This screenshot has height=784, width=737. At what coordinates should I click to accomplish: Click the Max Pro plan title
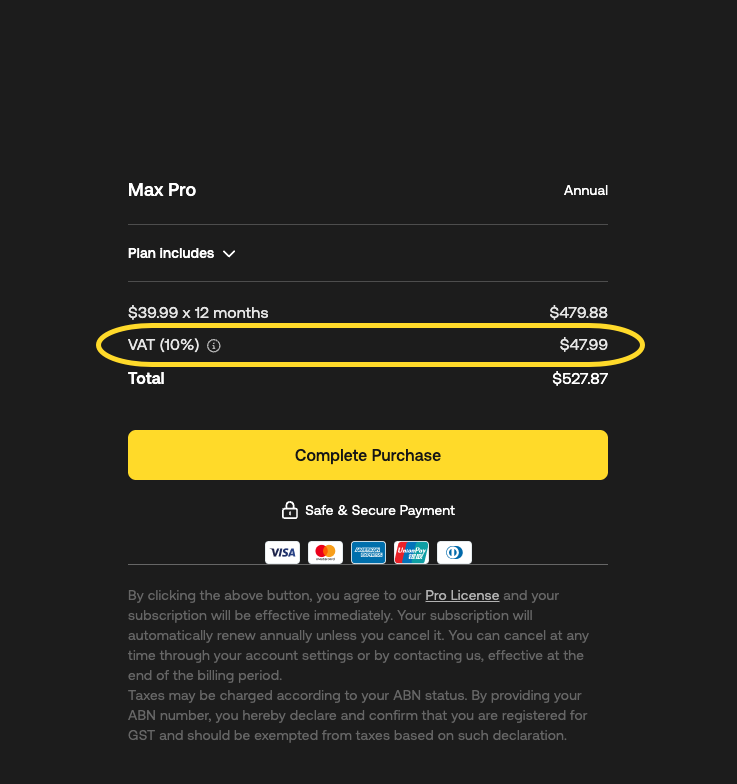click(x=162, y=190)
